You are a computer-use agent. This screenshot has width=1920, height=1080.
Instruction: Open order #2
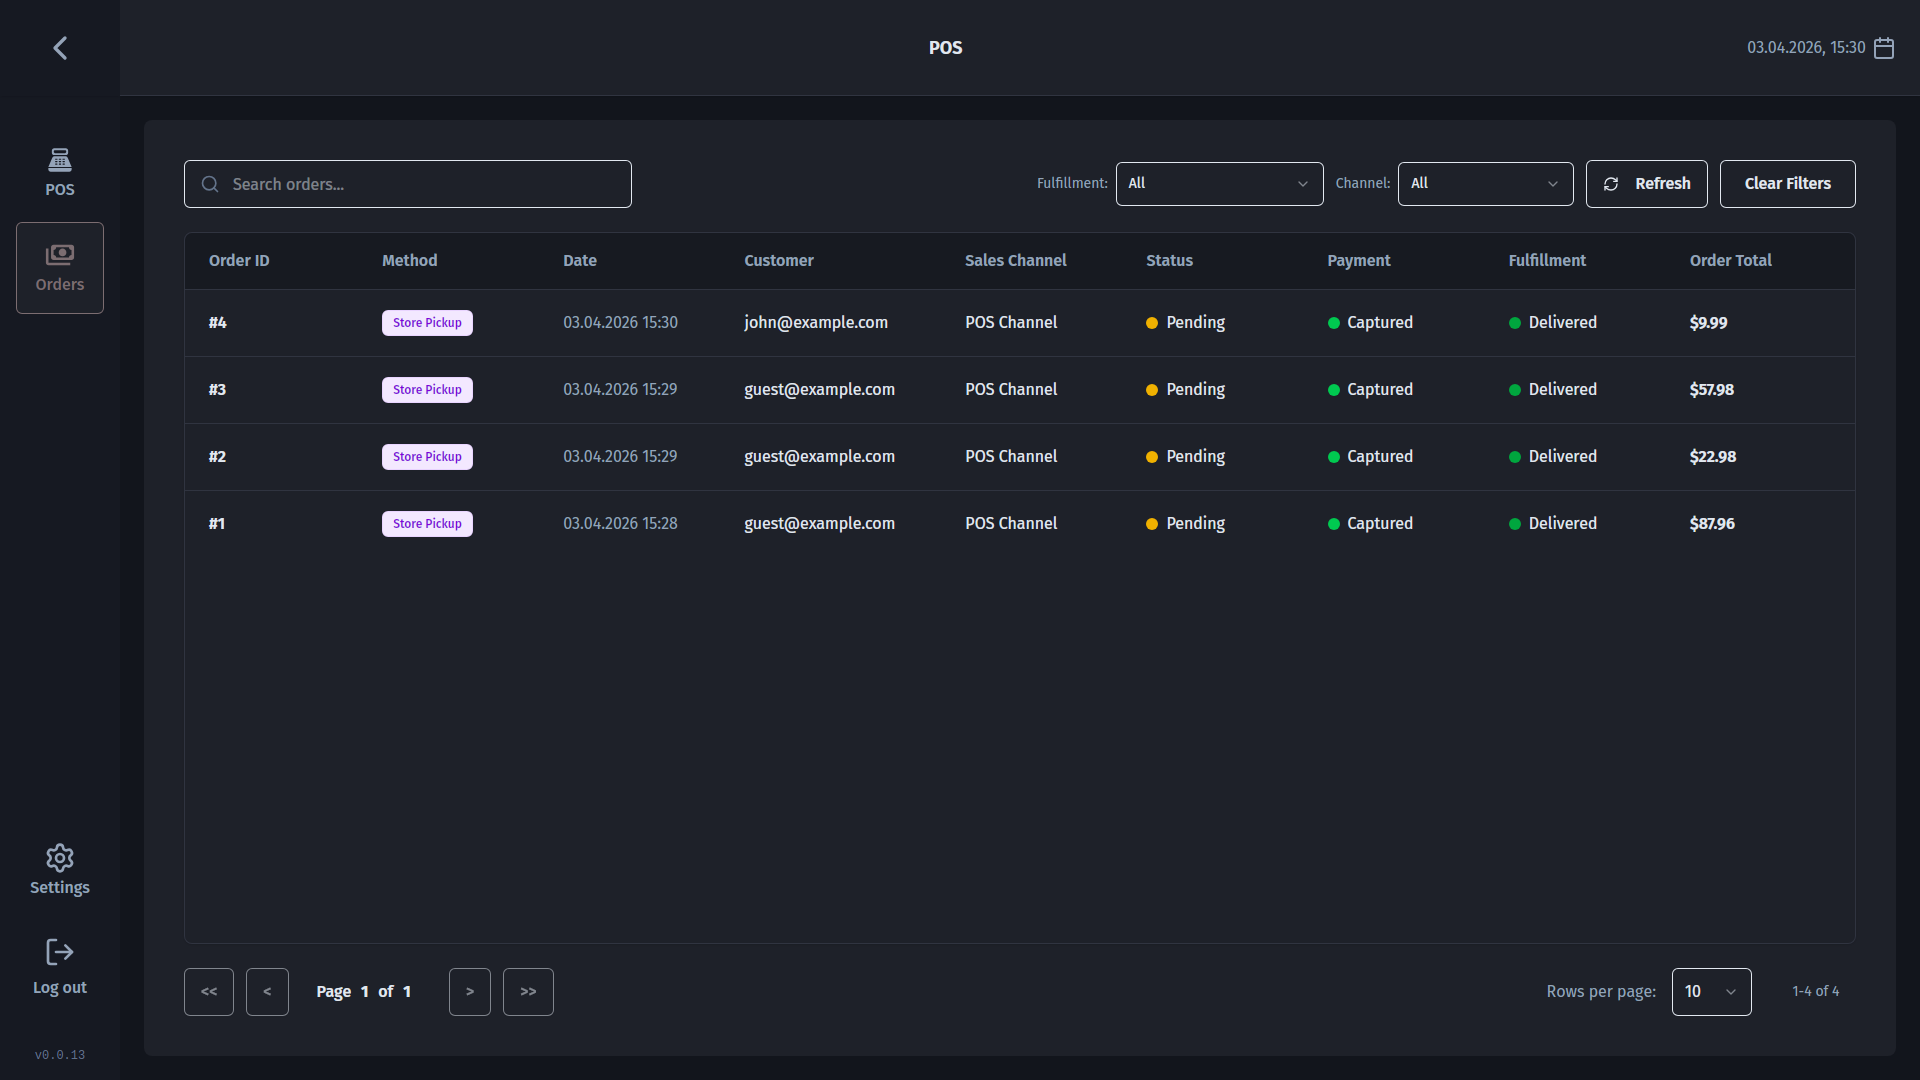[1020, 457]
